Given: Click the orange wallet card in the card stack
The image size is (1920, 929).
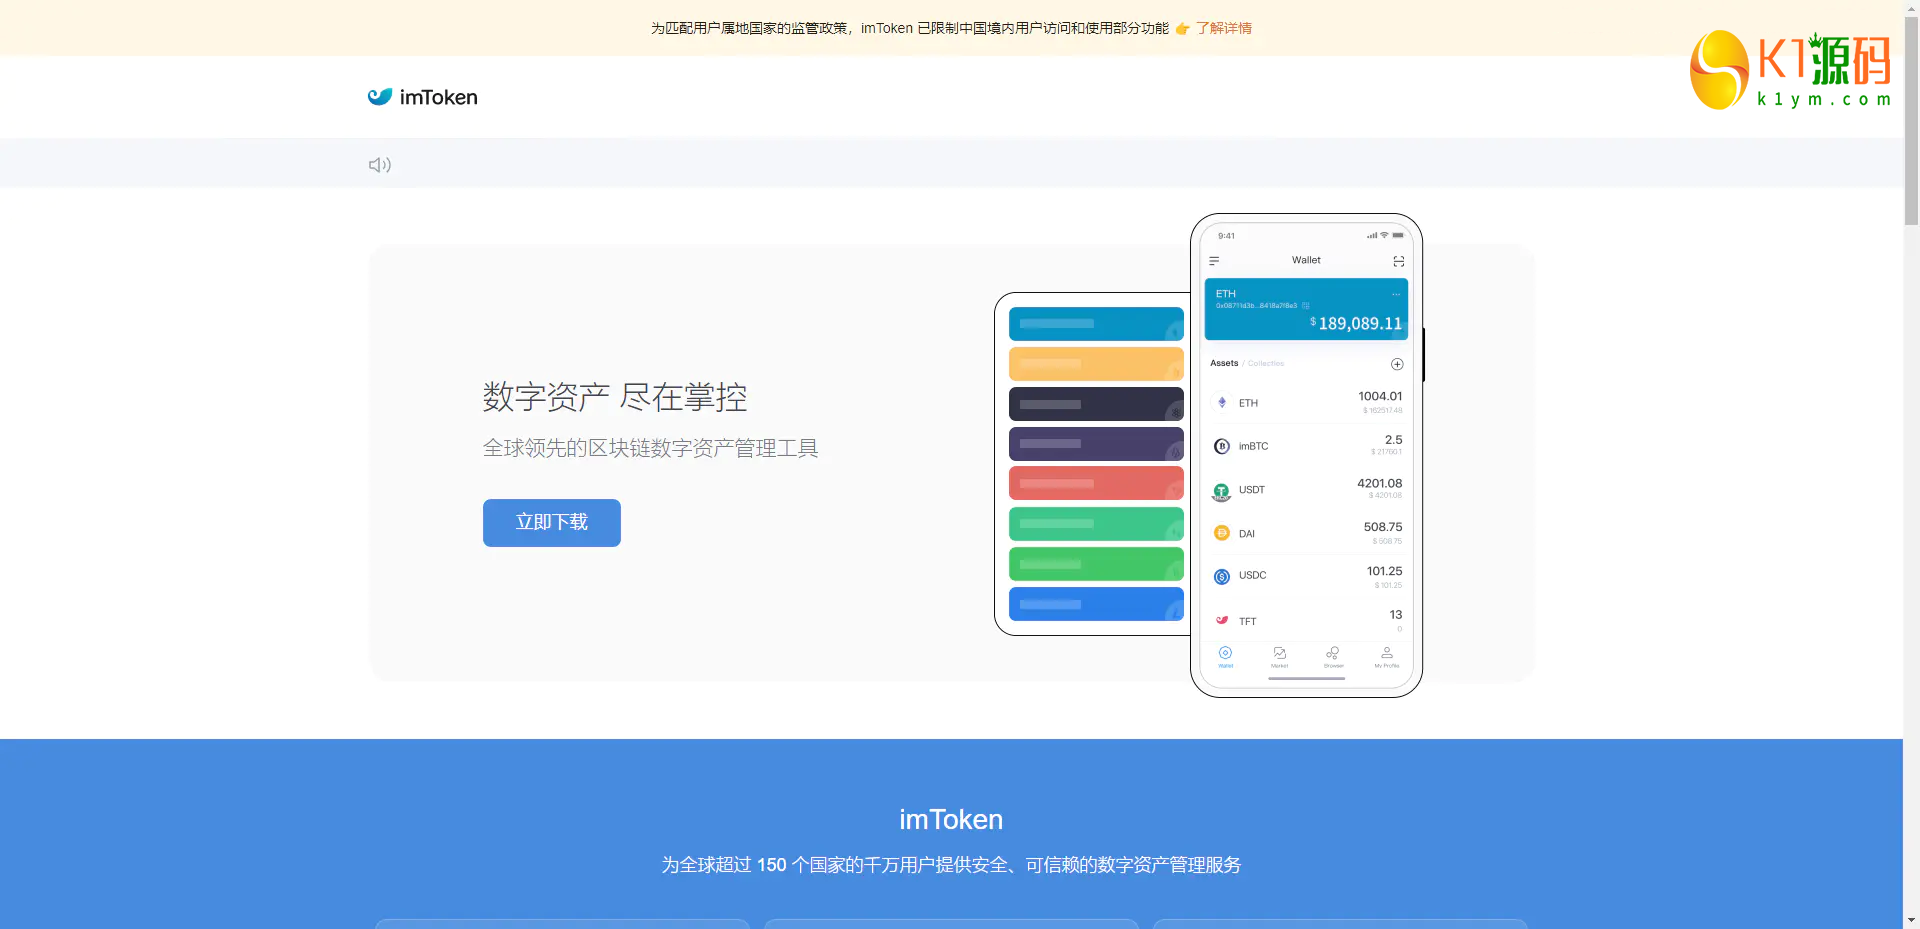Looking at the screenshot, I should [1096, 364].
